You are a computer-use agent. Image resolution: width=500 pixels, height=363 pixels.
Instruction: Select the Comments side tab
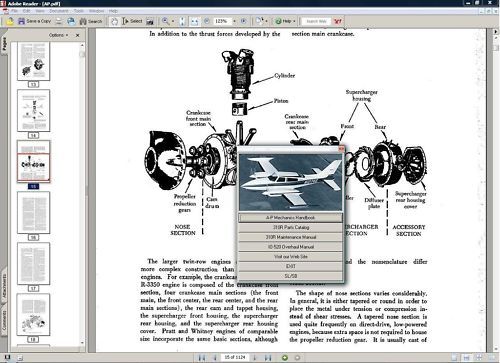point(4,321)
